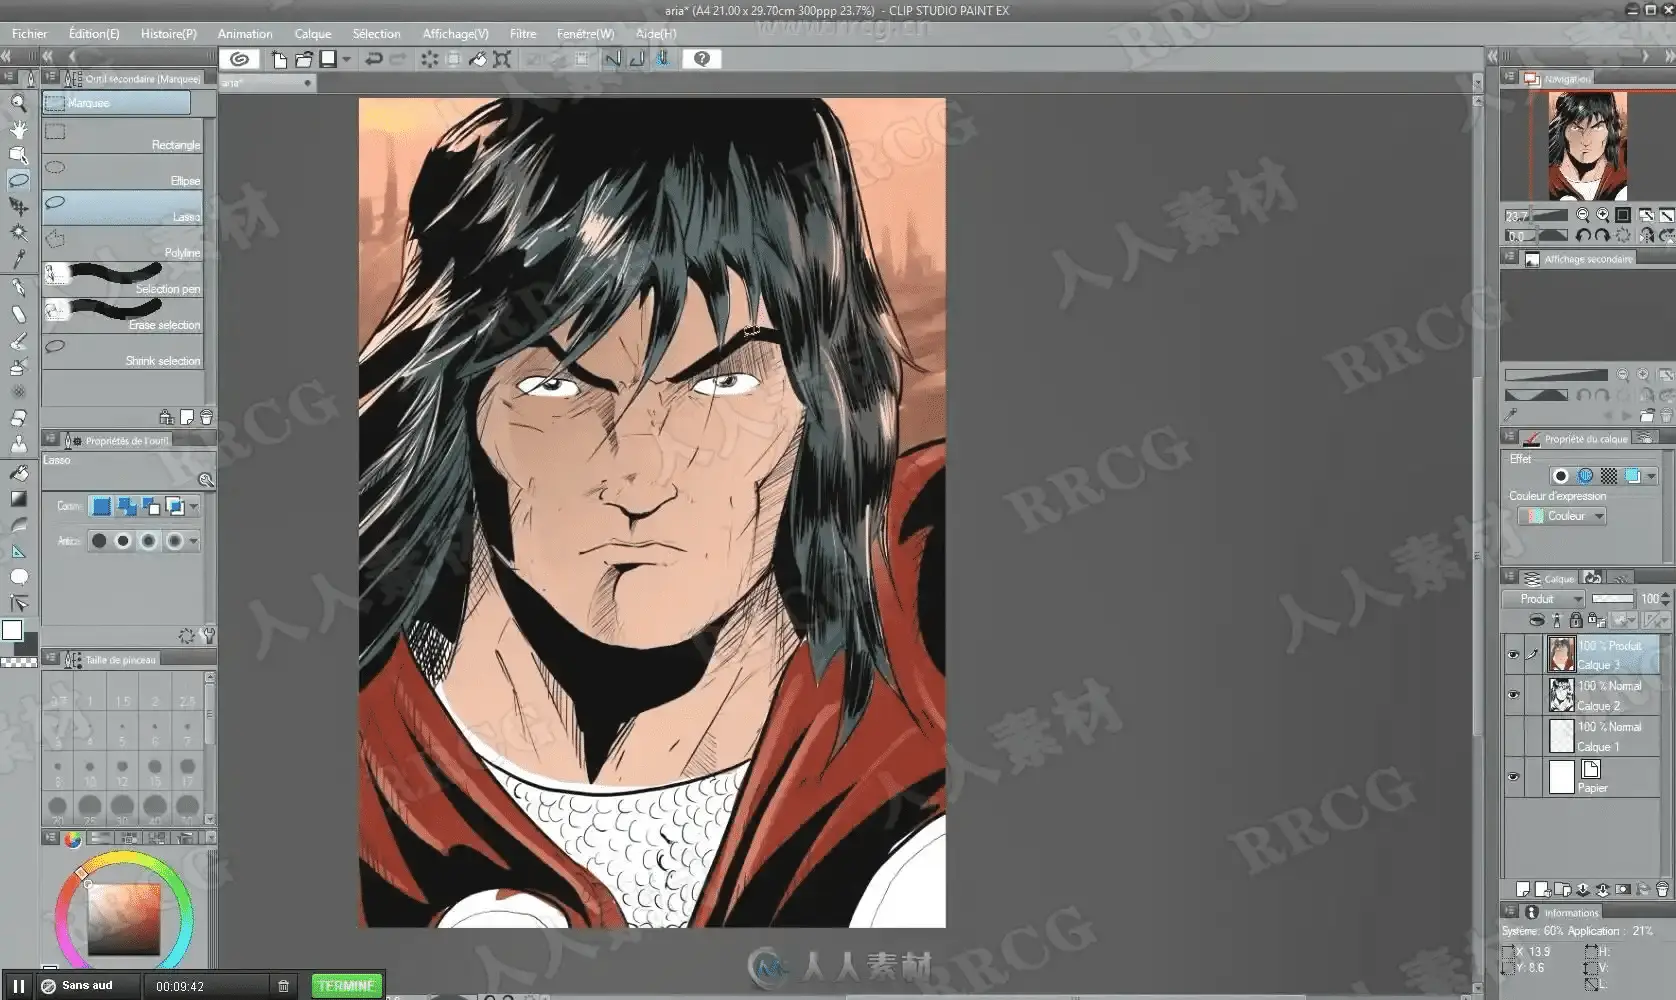Viewport: 1676px width, 1000px height.
Task: Open the Couleur expression color dropdown
Action: pos(1562,516)
